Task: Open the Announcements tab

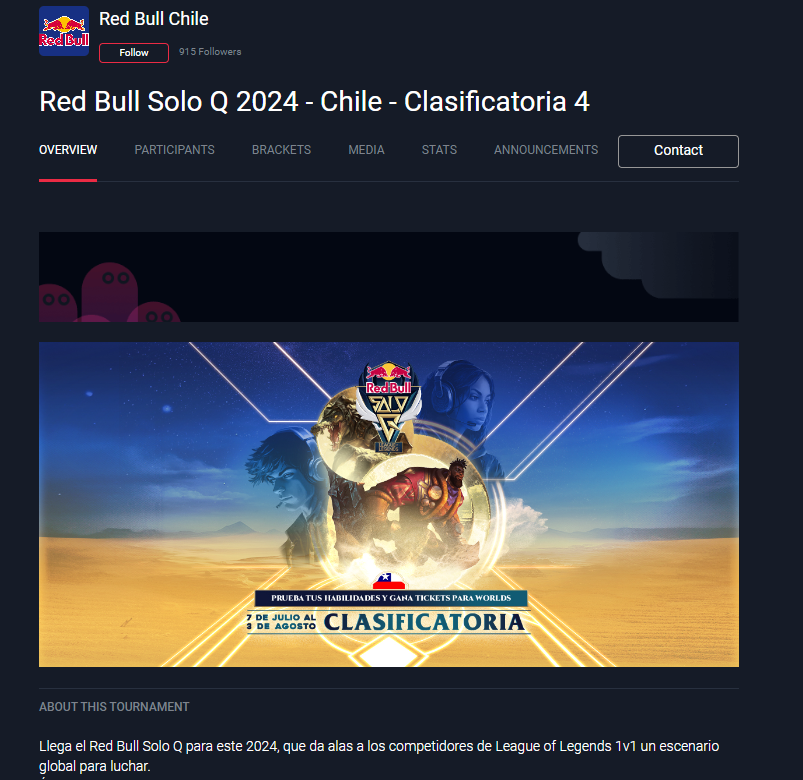Action: click(546, 150)
